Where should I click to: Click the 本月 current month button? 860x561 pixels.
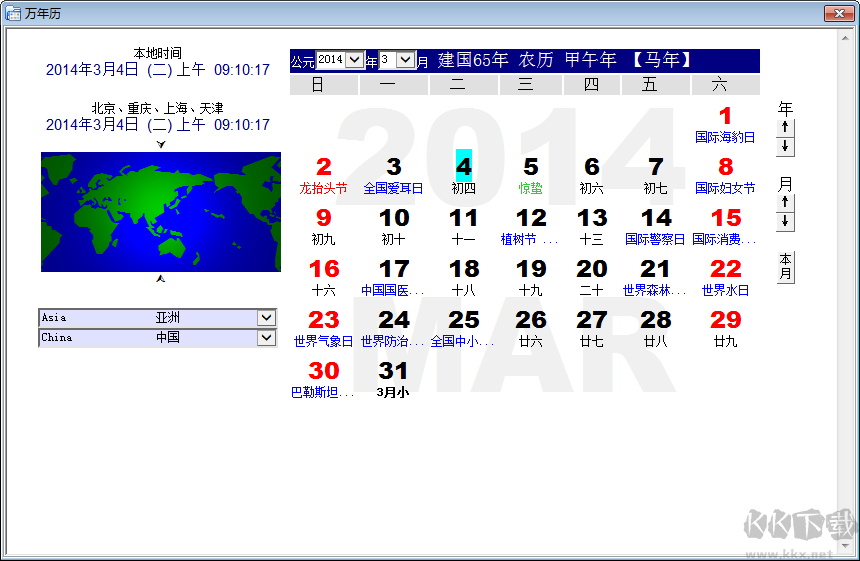[785, 267]
